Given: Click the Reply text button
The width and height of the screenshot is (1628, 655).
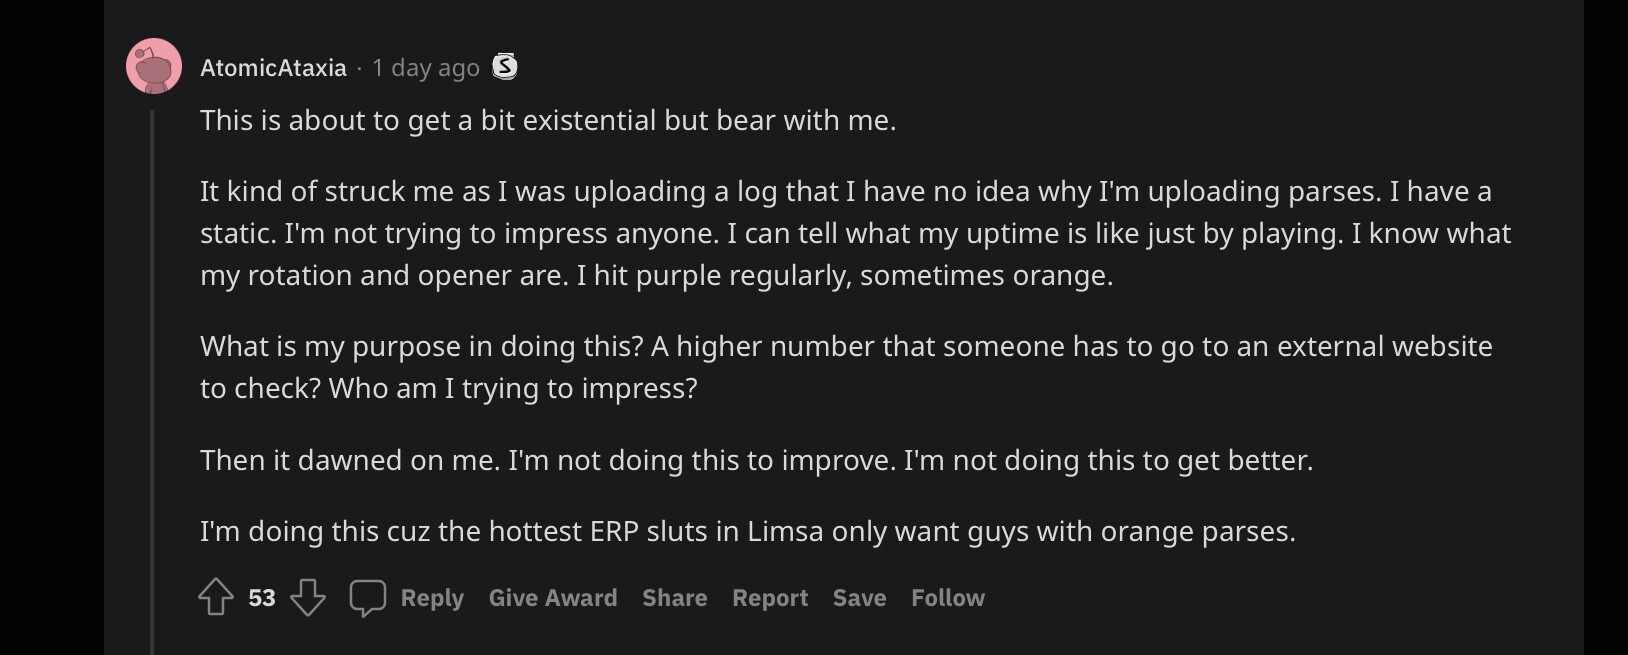Looking at the screenshot, I should [432, 598].
